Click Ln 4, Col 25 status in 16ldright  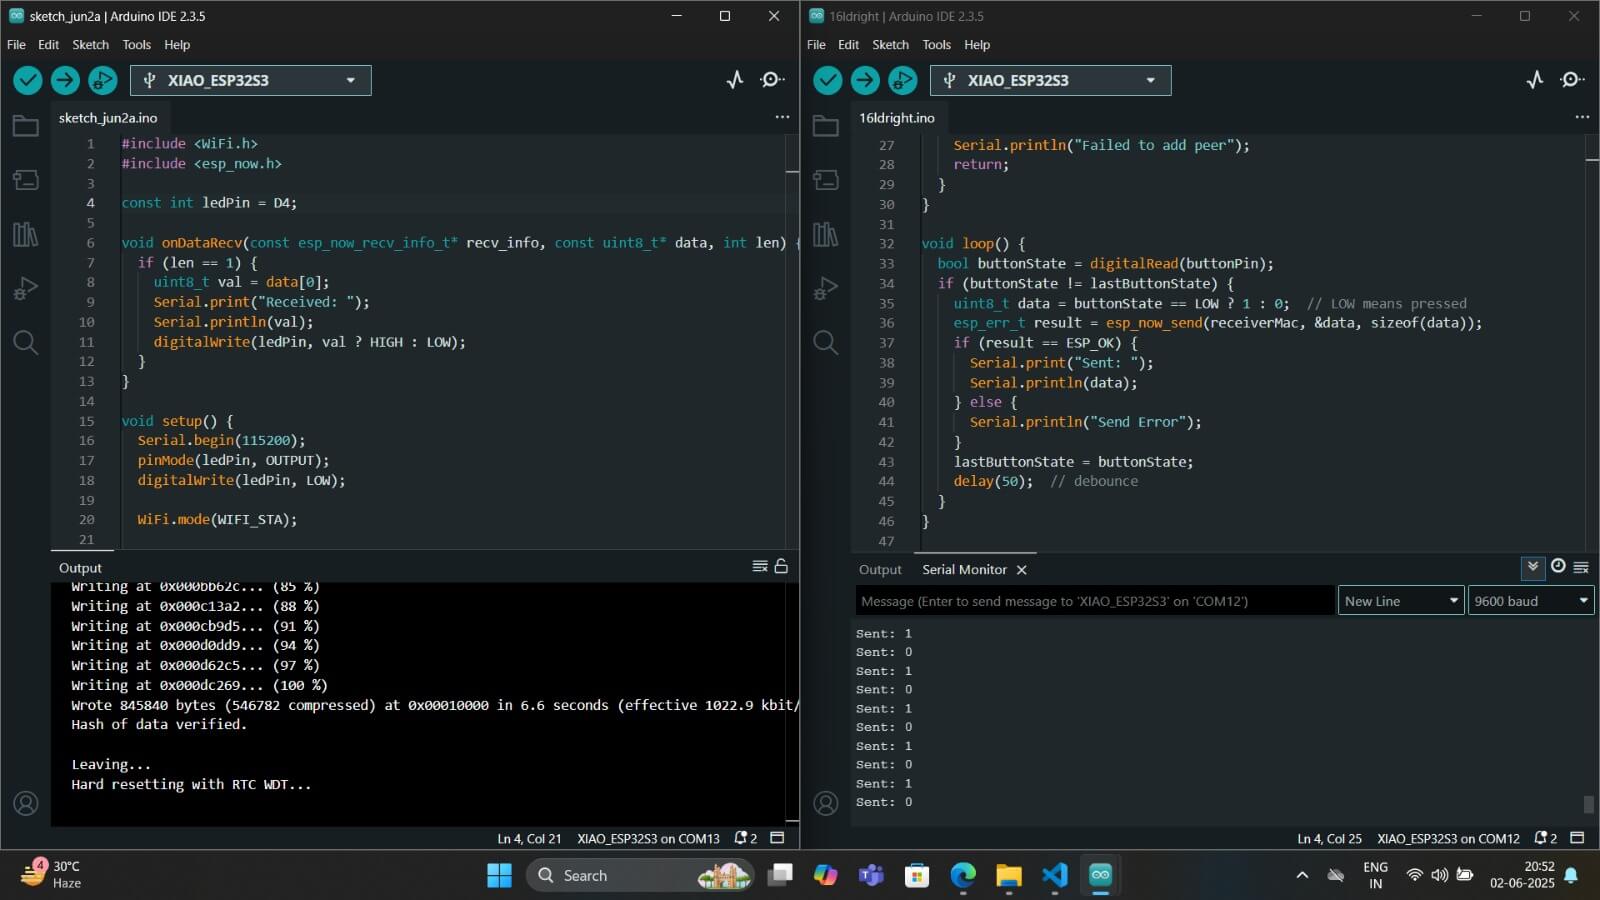(x=1329, y=838)
